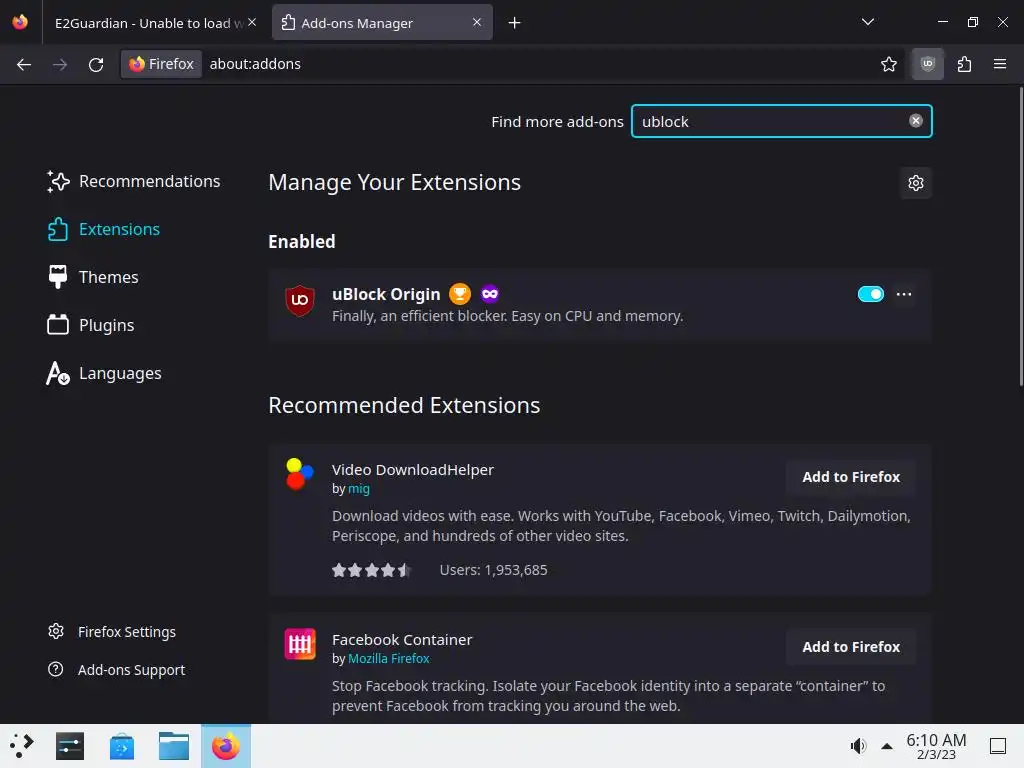1024x768 pixels.
Task: Click the Video DownloadHelper star rating
Action: click(x=371, y=570)
